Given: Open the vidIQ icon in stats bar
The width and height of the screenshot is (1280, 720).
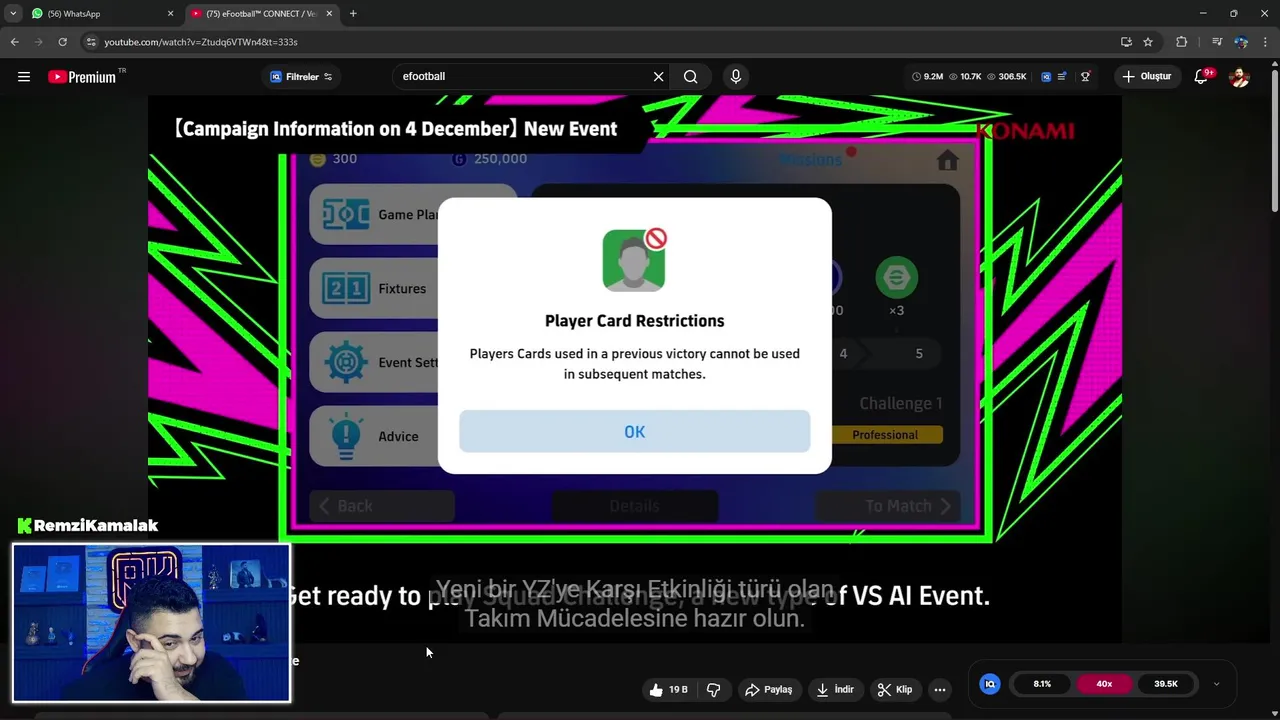Looking at the screenshot, I should [x=1046, y=77].
